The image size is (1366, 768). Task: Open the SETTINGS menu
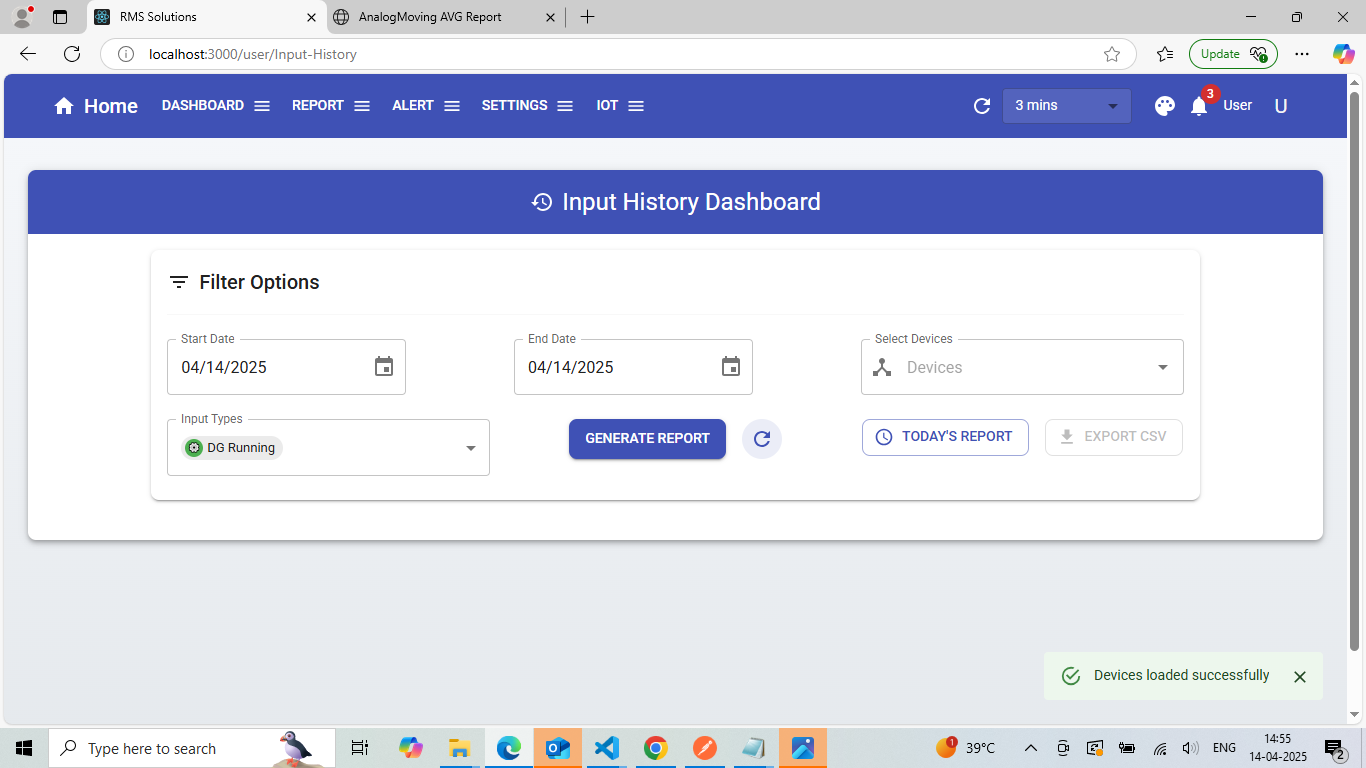(527, 106)
